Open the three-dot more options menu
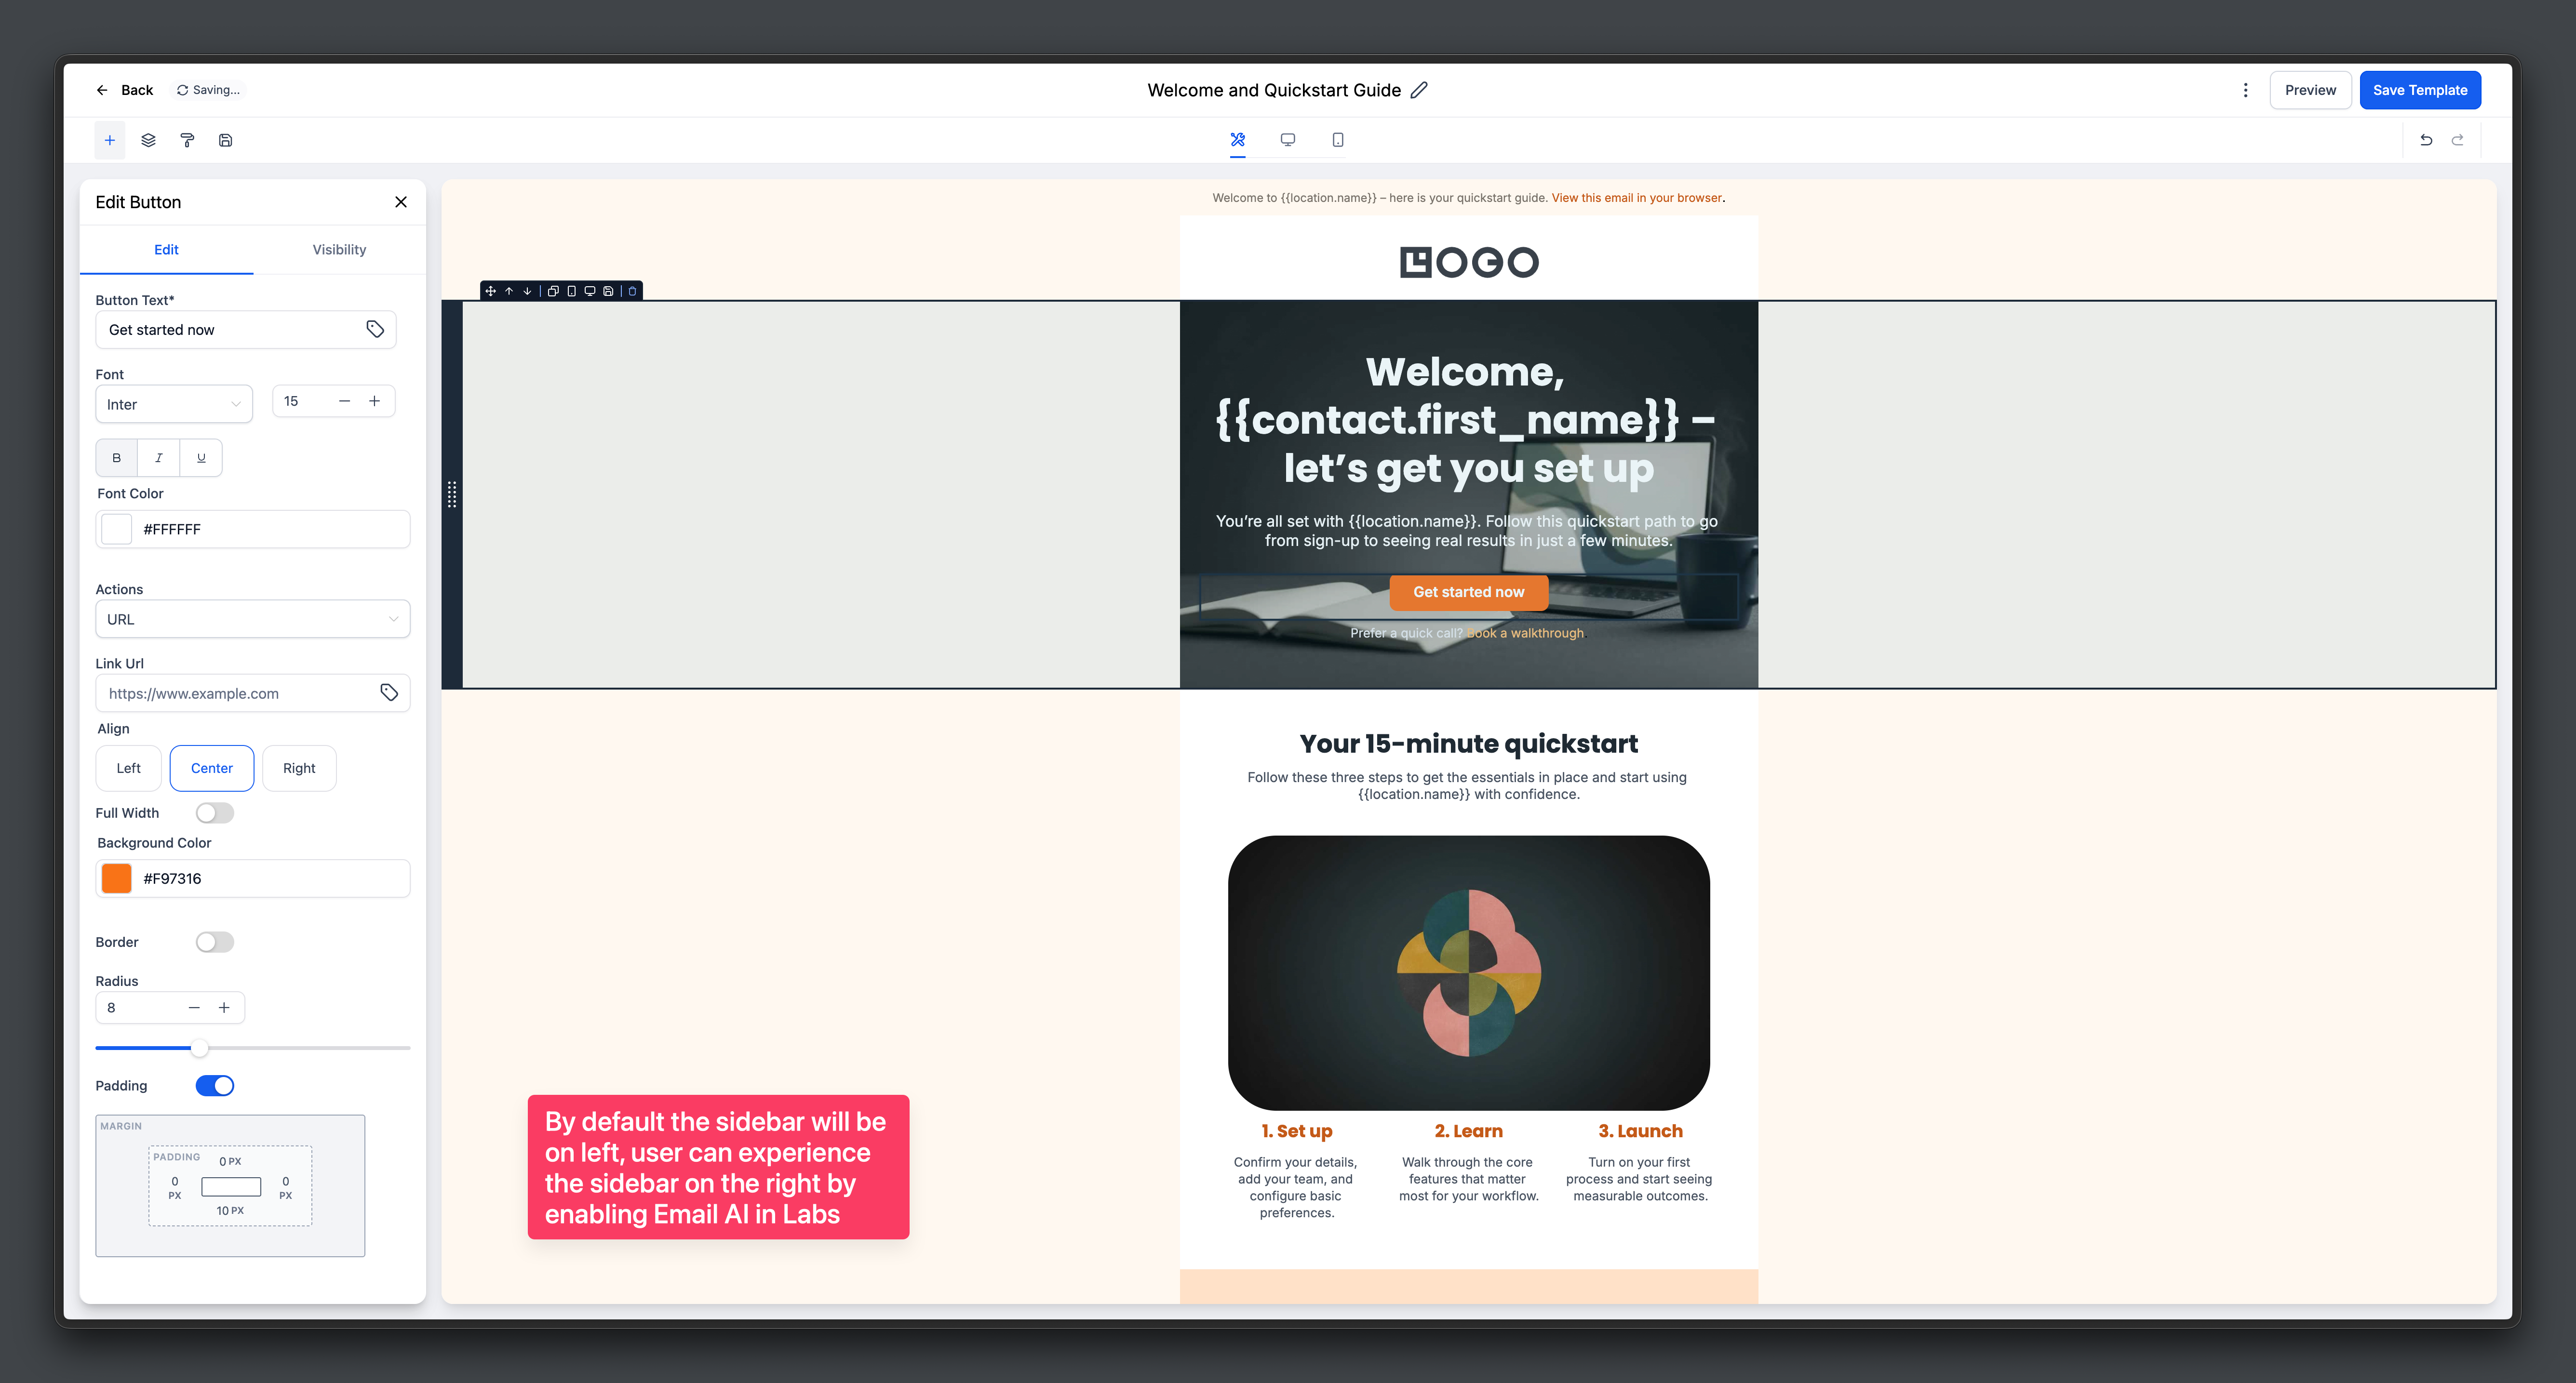Viewport: 2576px width, 1383px height. pyautogui.click(x=2246, y=90)
